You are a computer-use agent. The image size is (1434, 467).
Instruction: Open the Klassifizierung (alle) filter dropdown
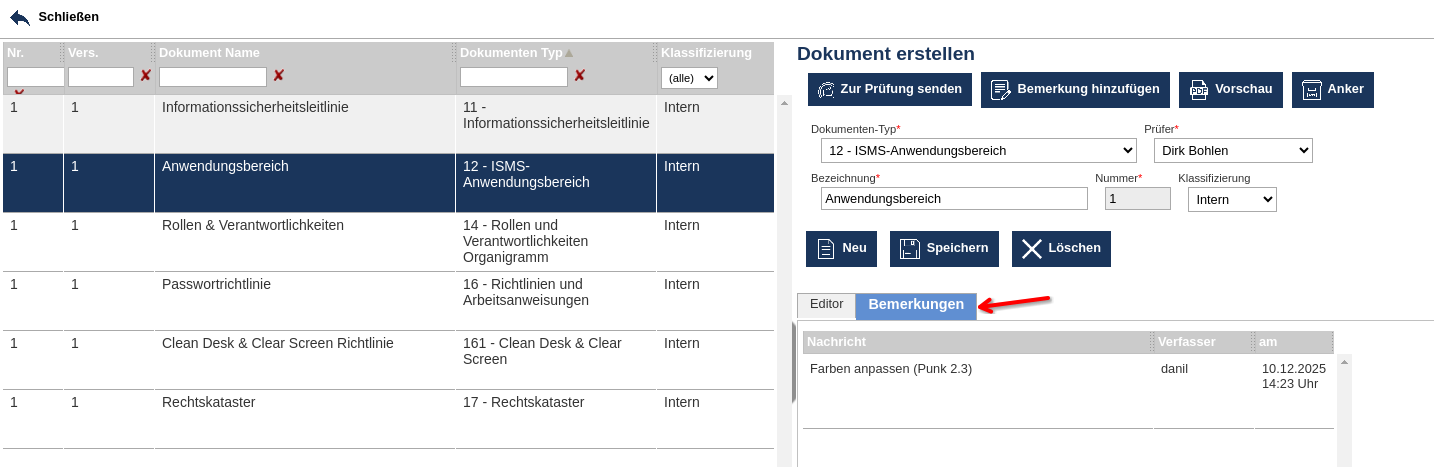tap(689, 78)
